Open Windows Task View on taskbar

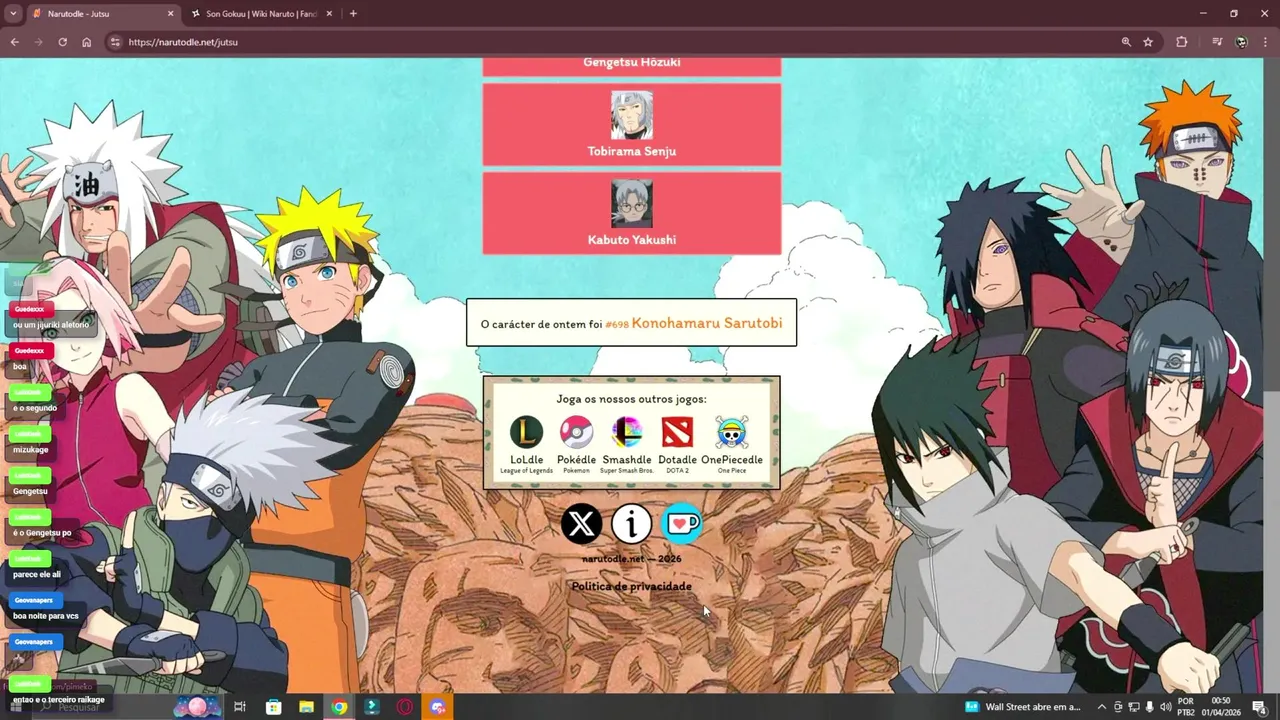click(240, 707)
